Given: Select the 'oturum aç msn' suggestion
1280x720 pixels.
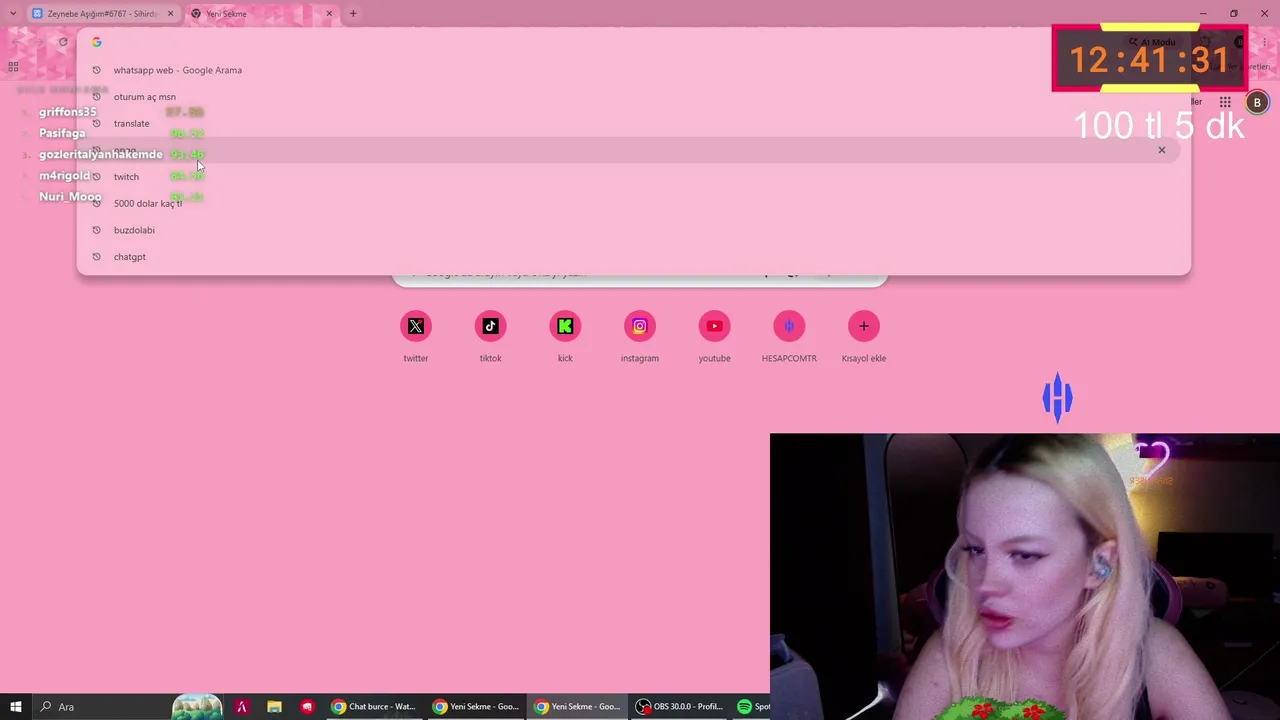Looking at the screenshot, I should click(634, 97).
